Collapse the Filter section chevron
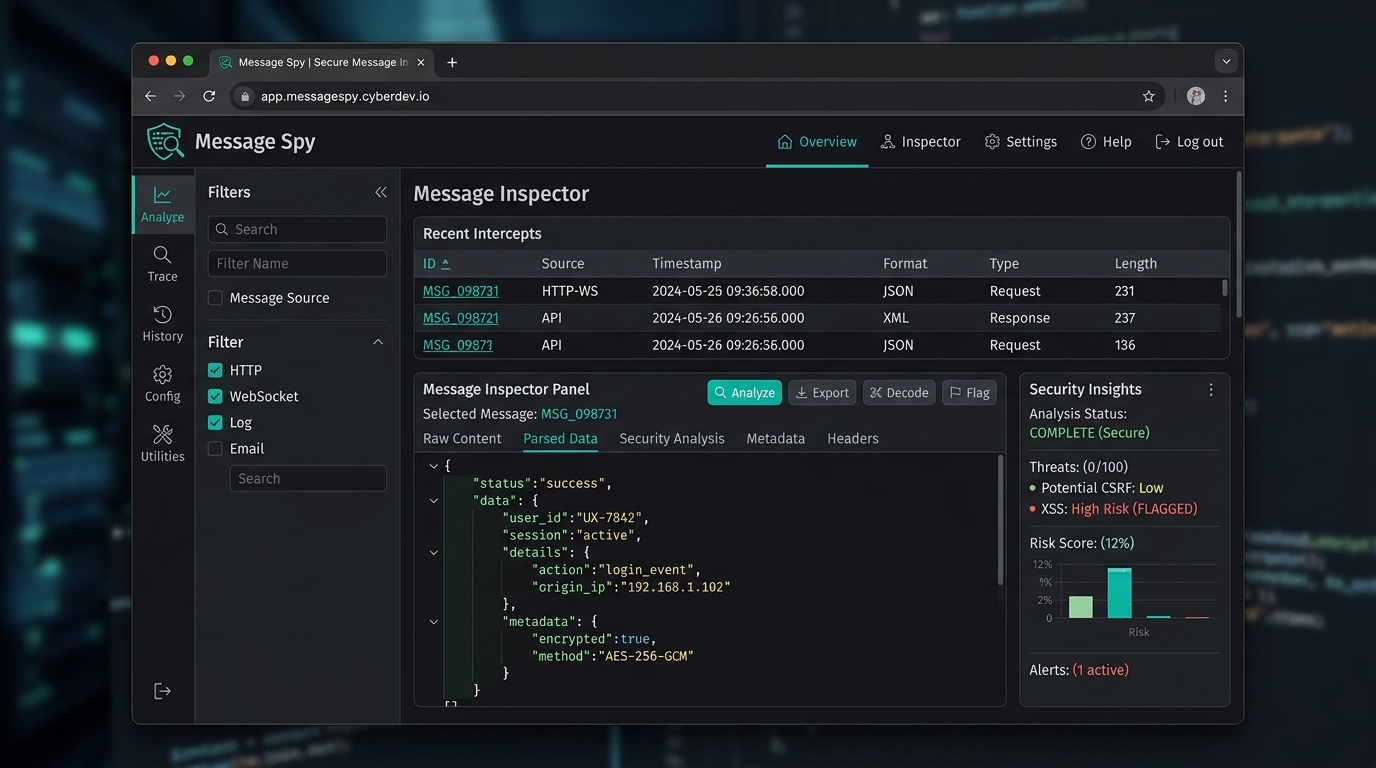1376x768 pixels. (378, 342)
